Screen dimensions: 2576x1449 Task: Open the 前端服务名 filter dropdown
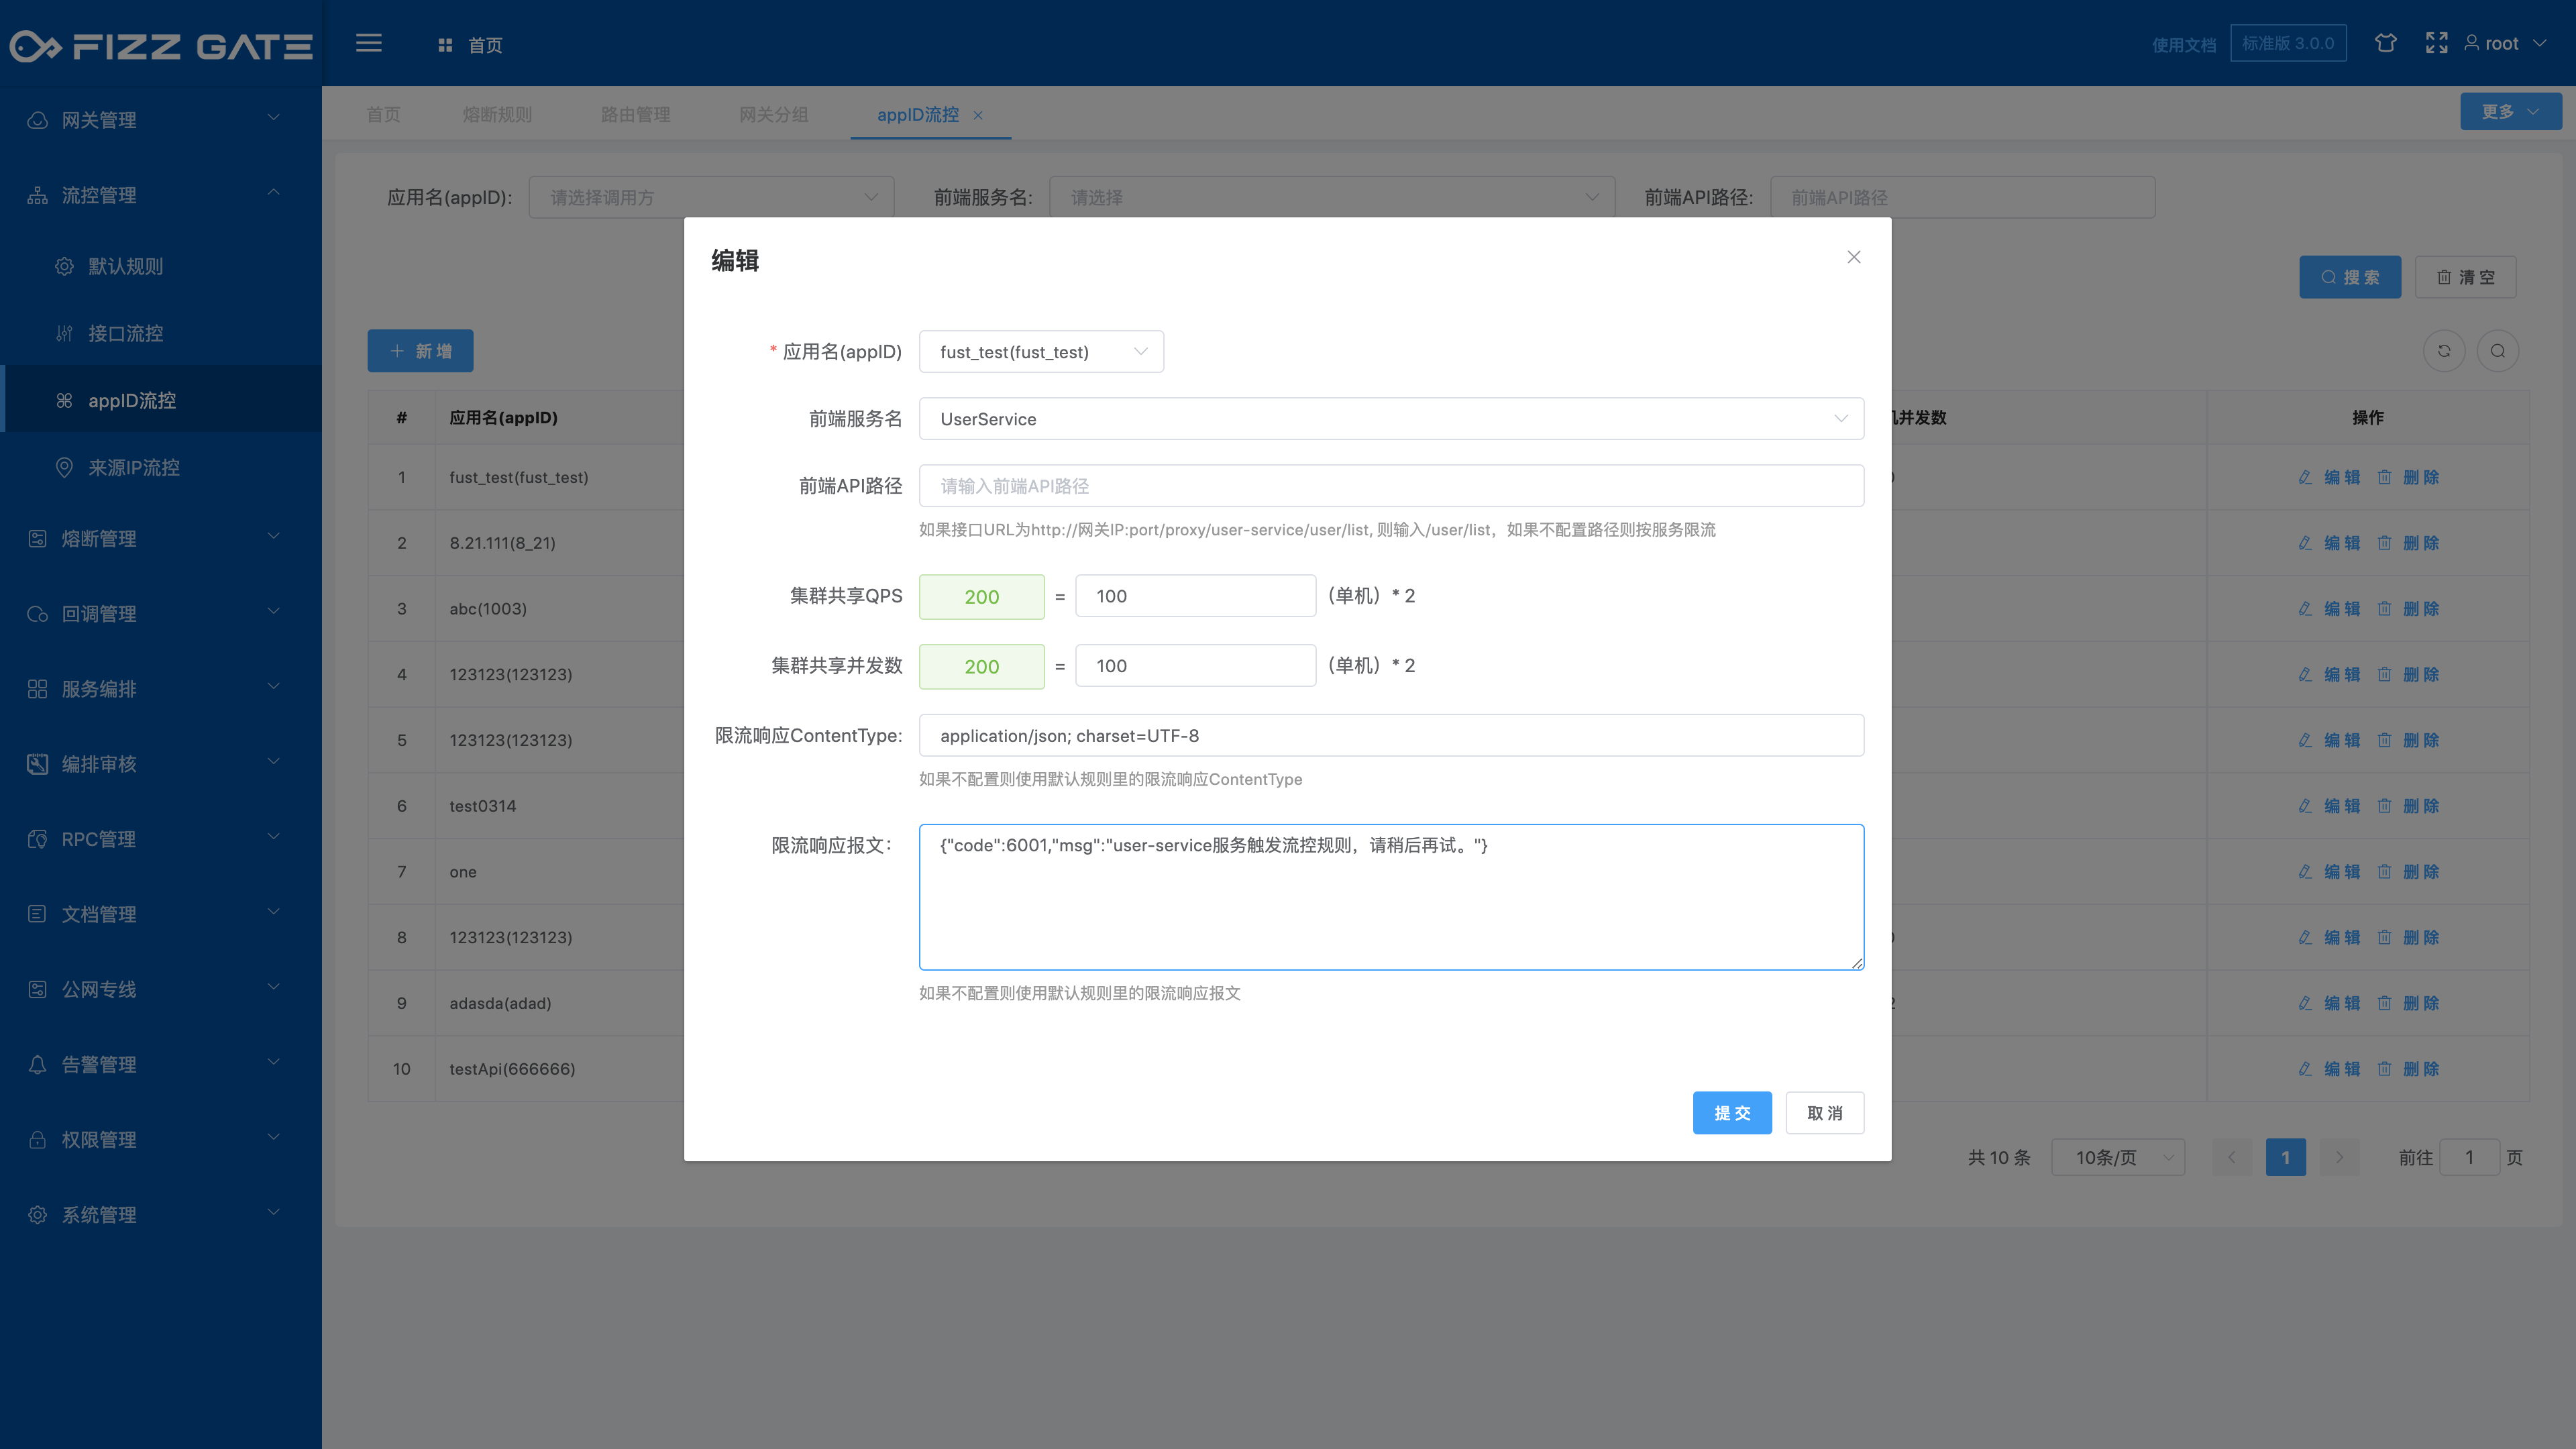point(1332,197)
